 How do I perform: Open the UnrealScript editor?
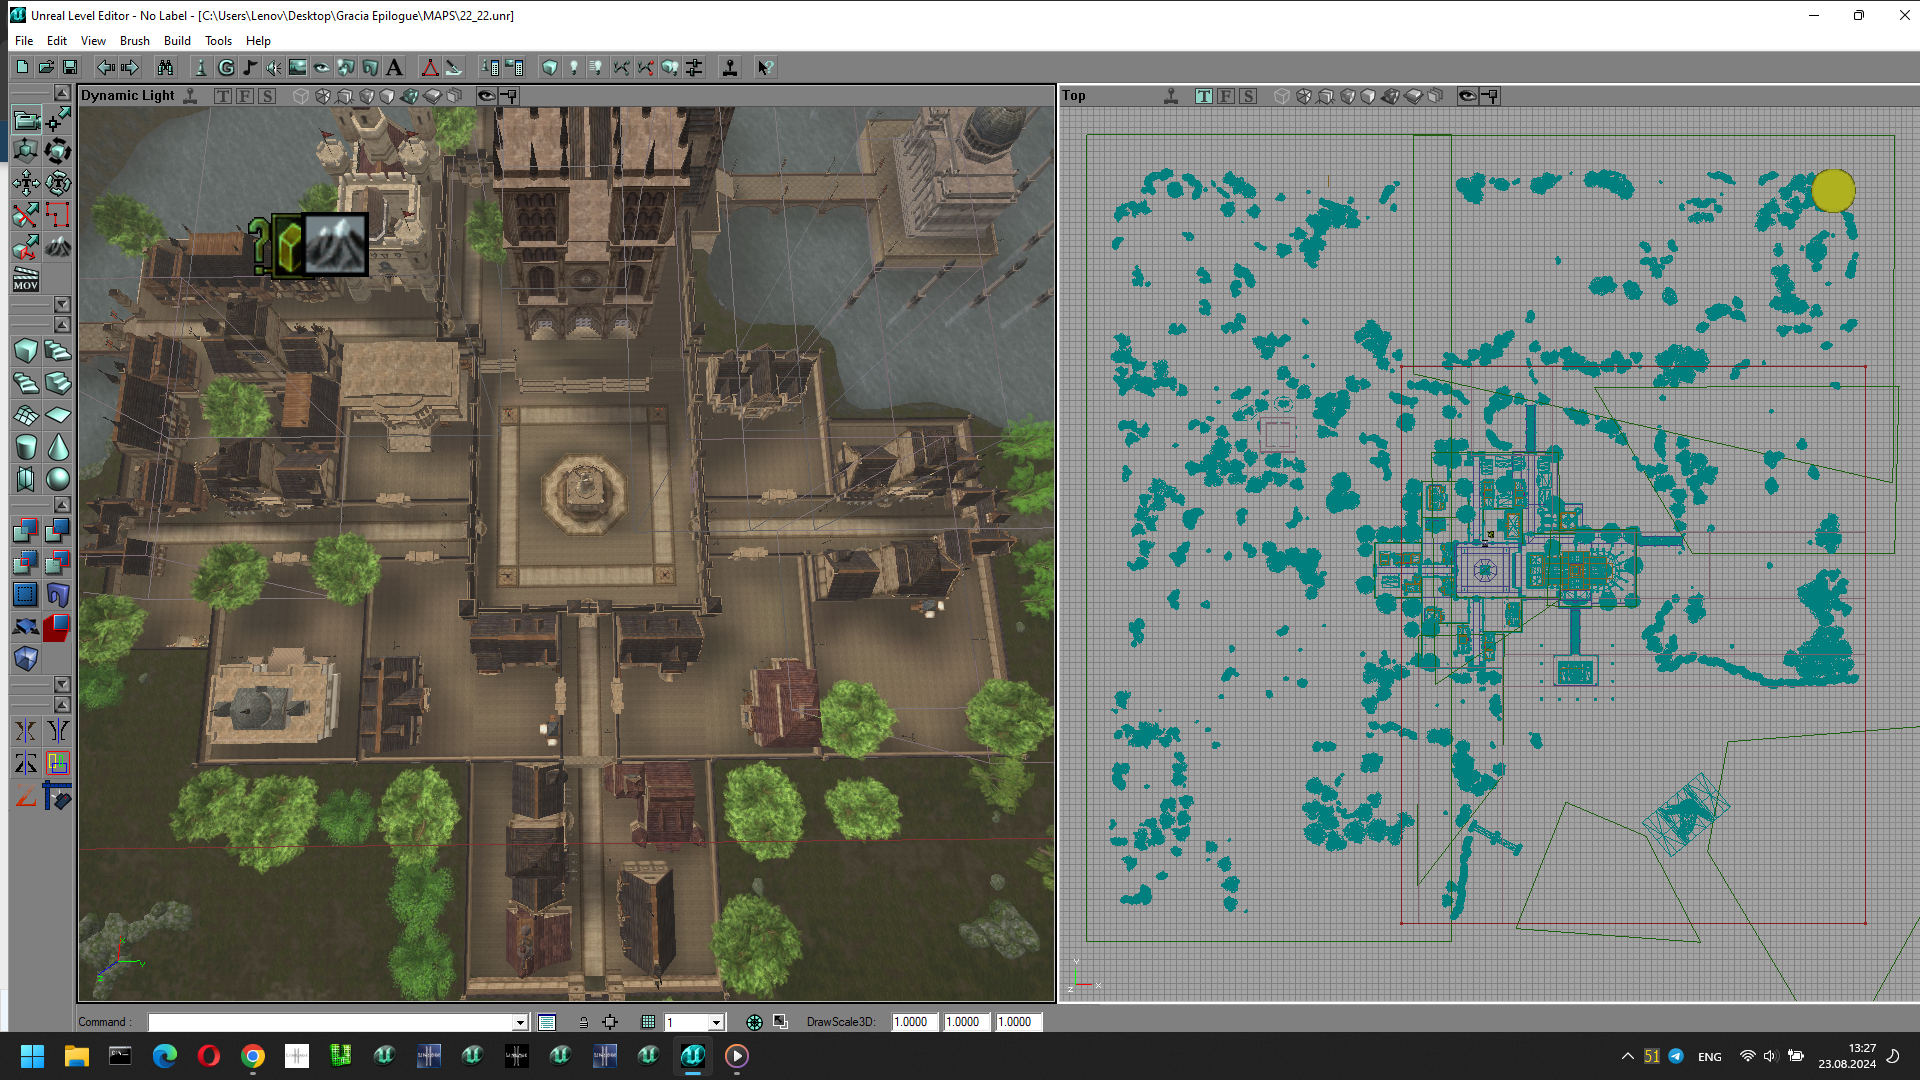454,67
